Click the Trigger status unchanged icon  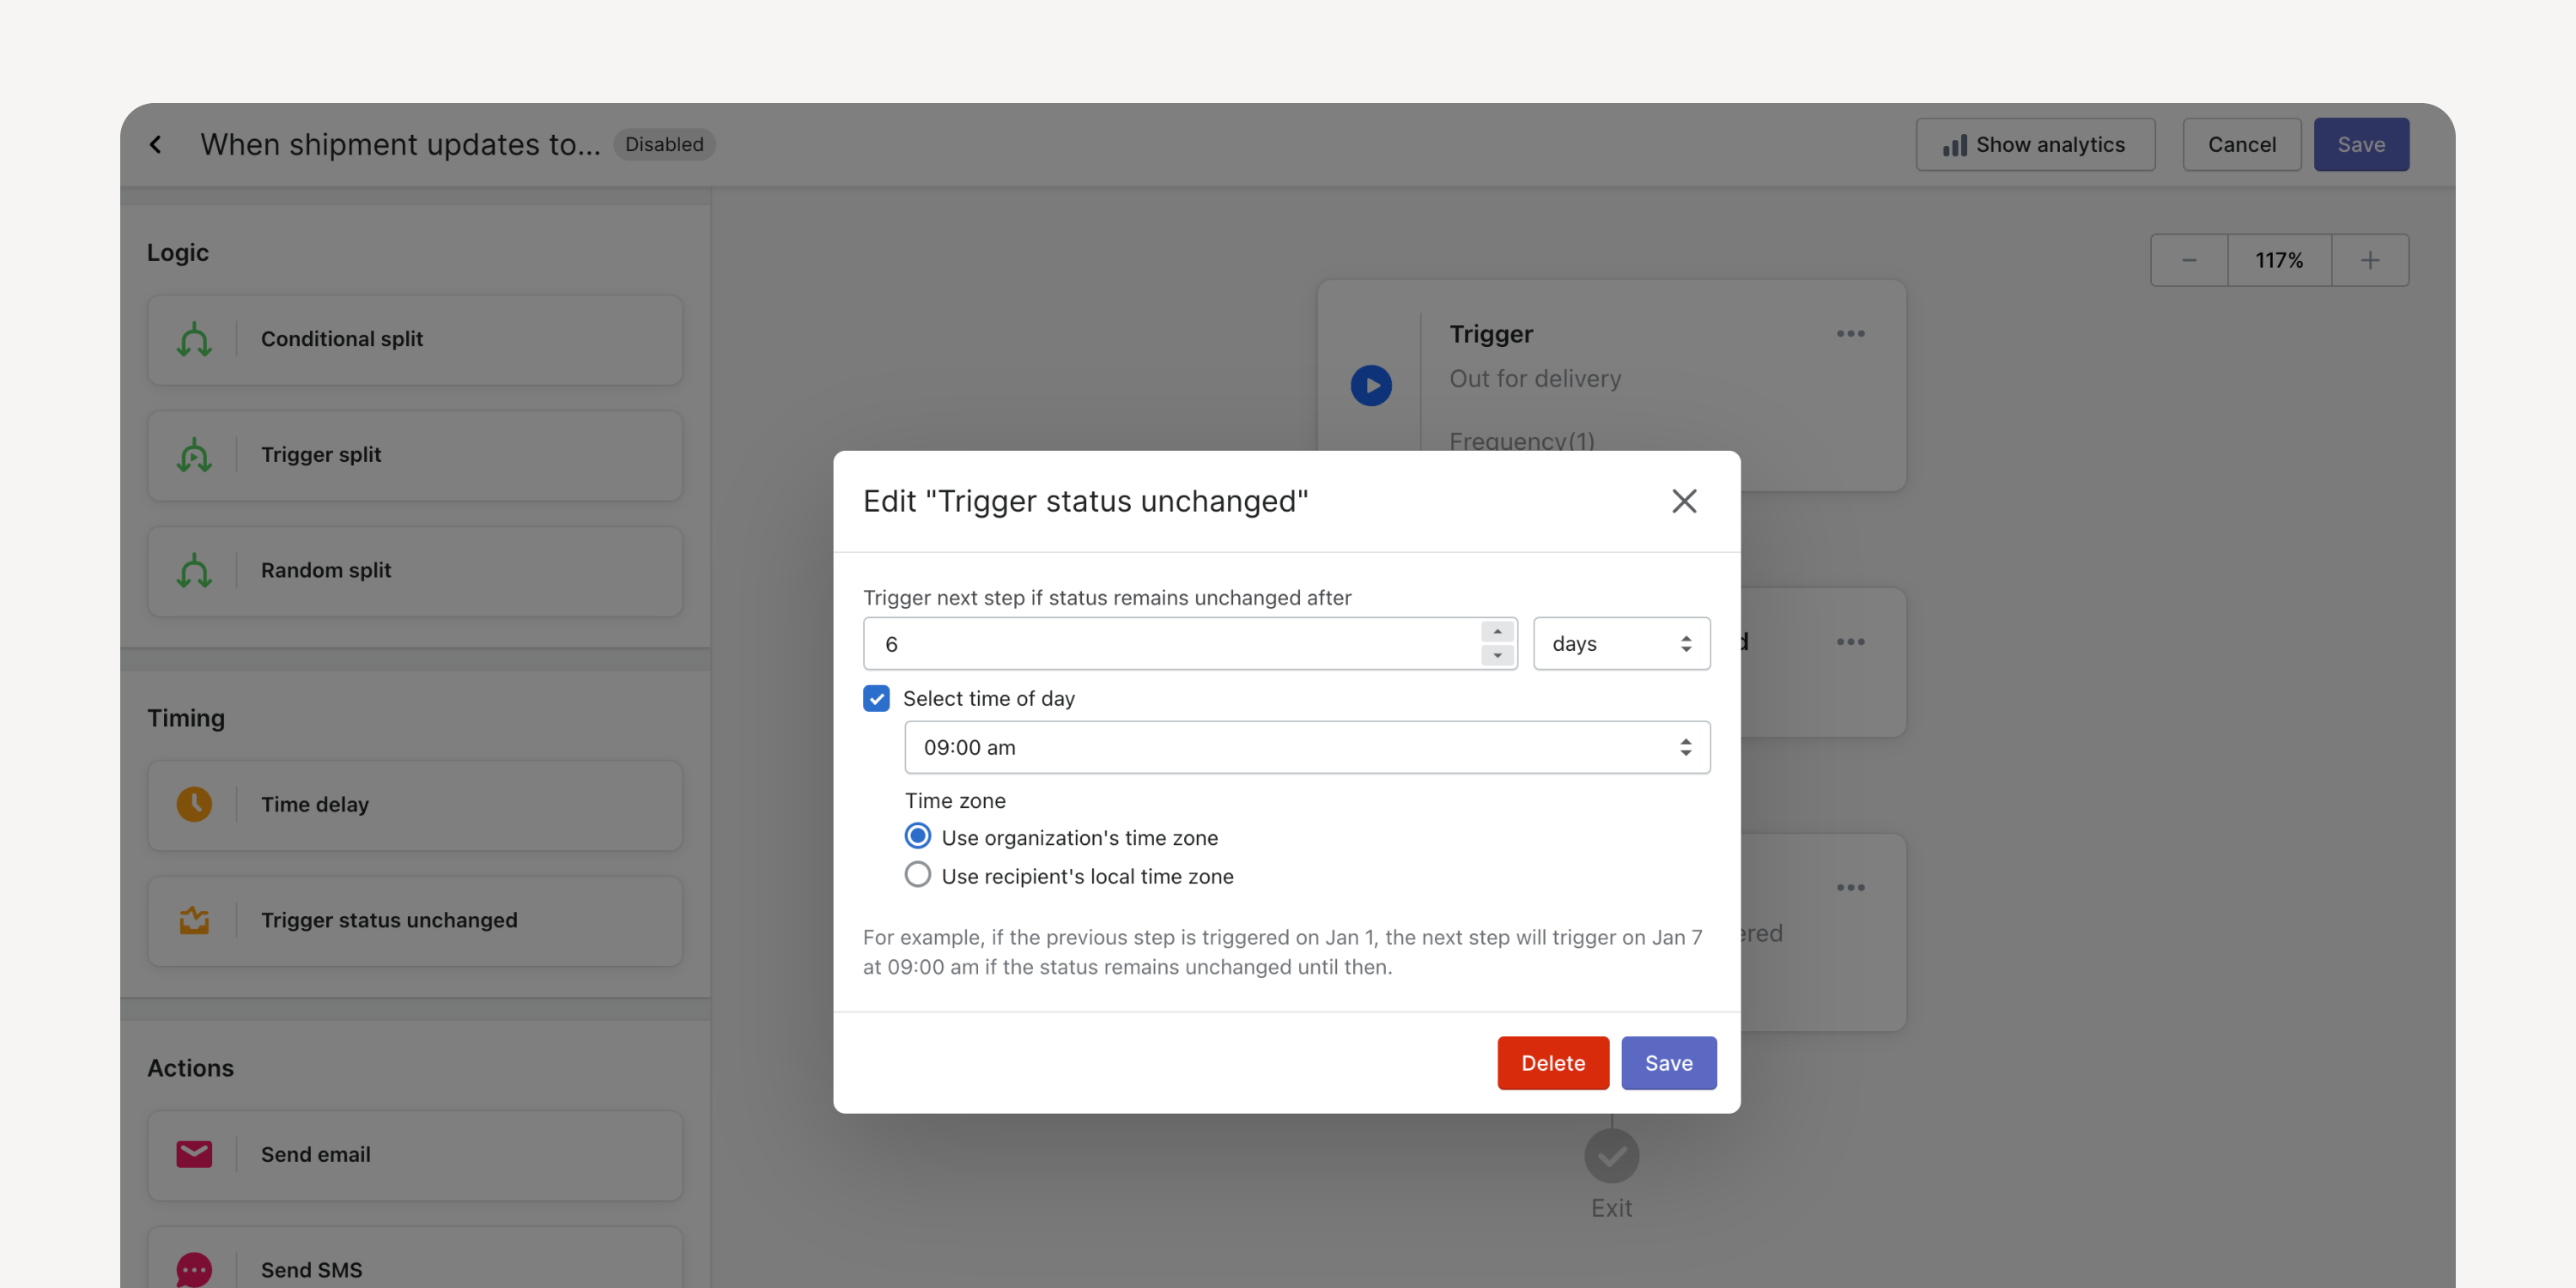click(x=194, y=920)
